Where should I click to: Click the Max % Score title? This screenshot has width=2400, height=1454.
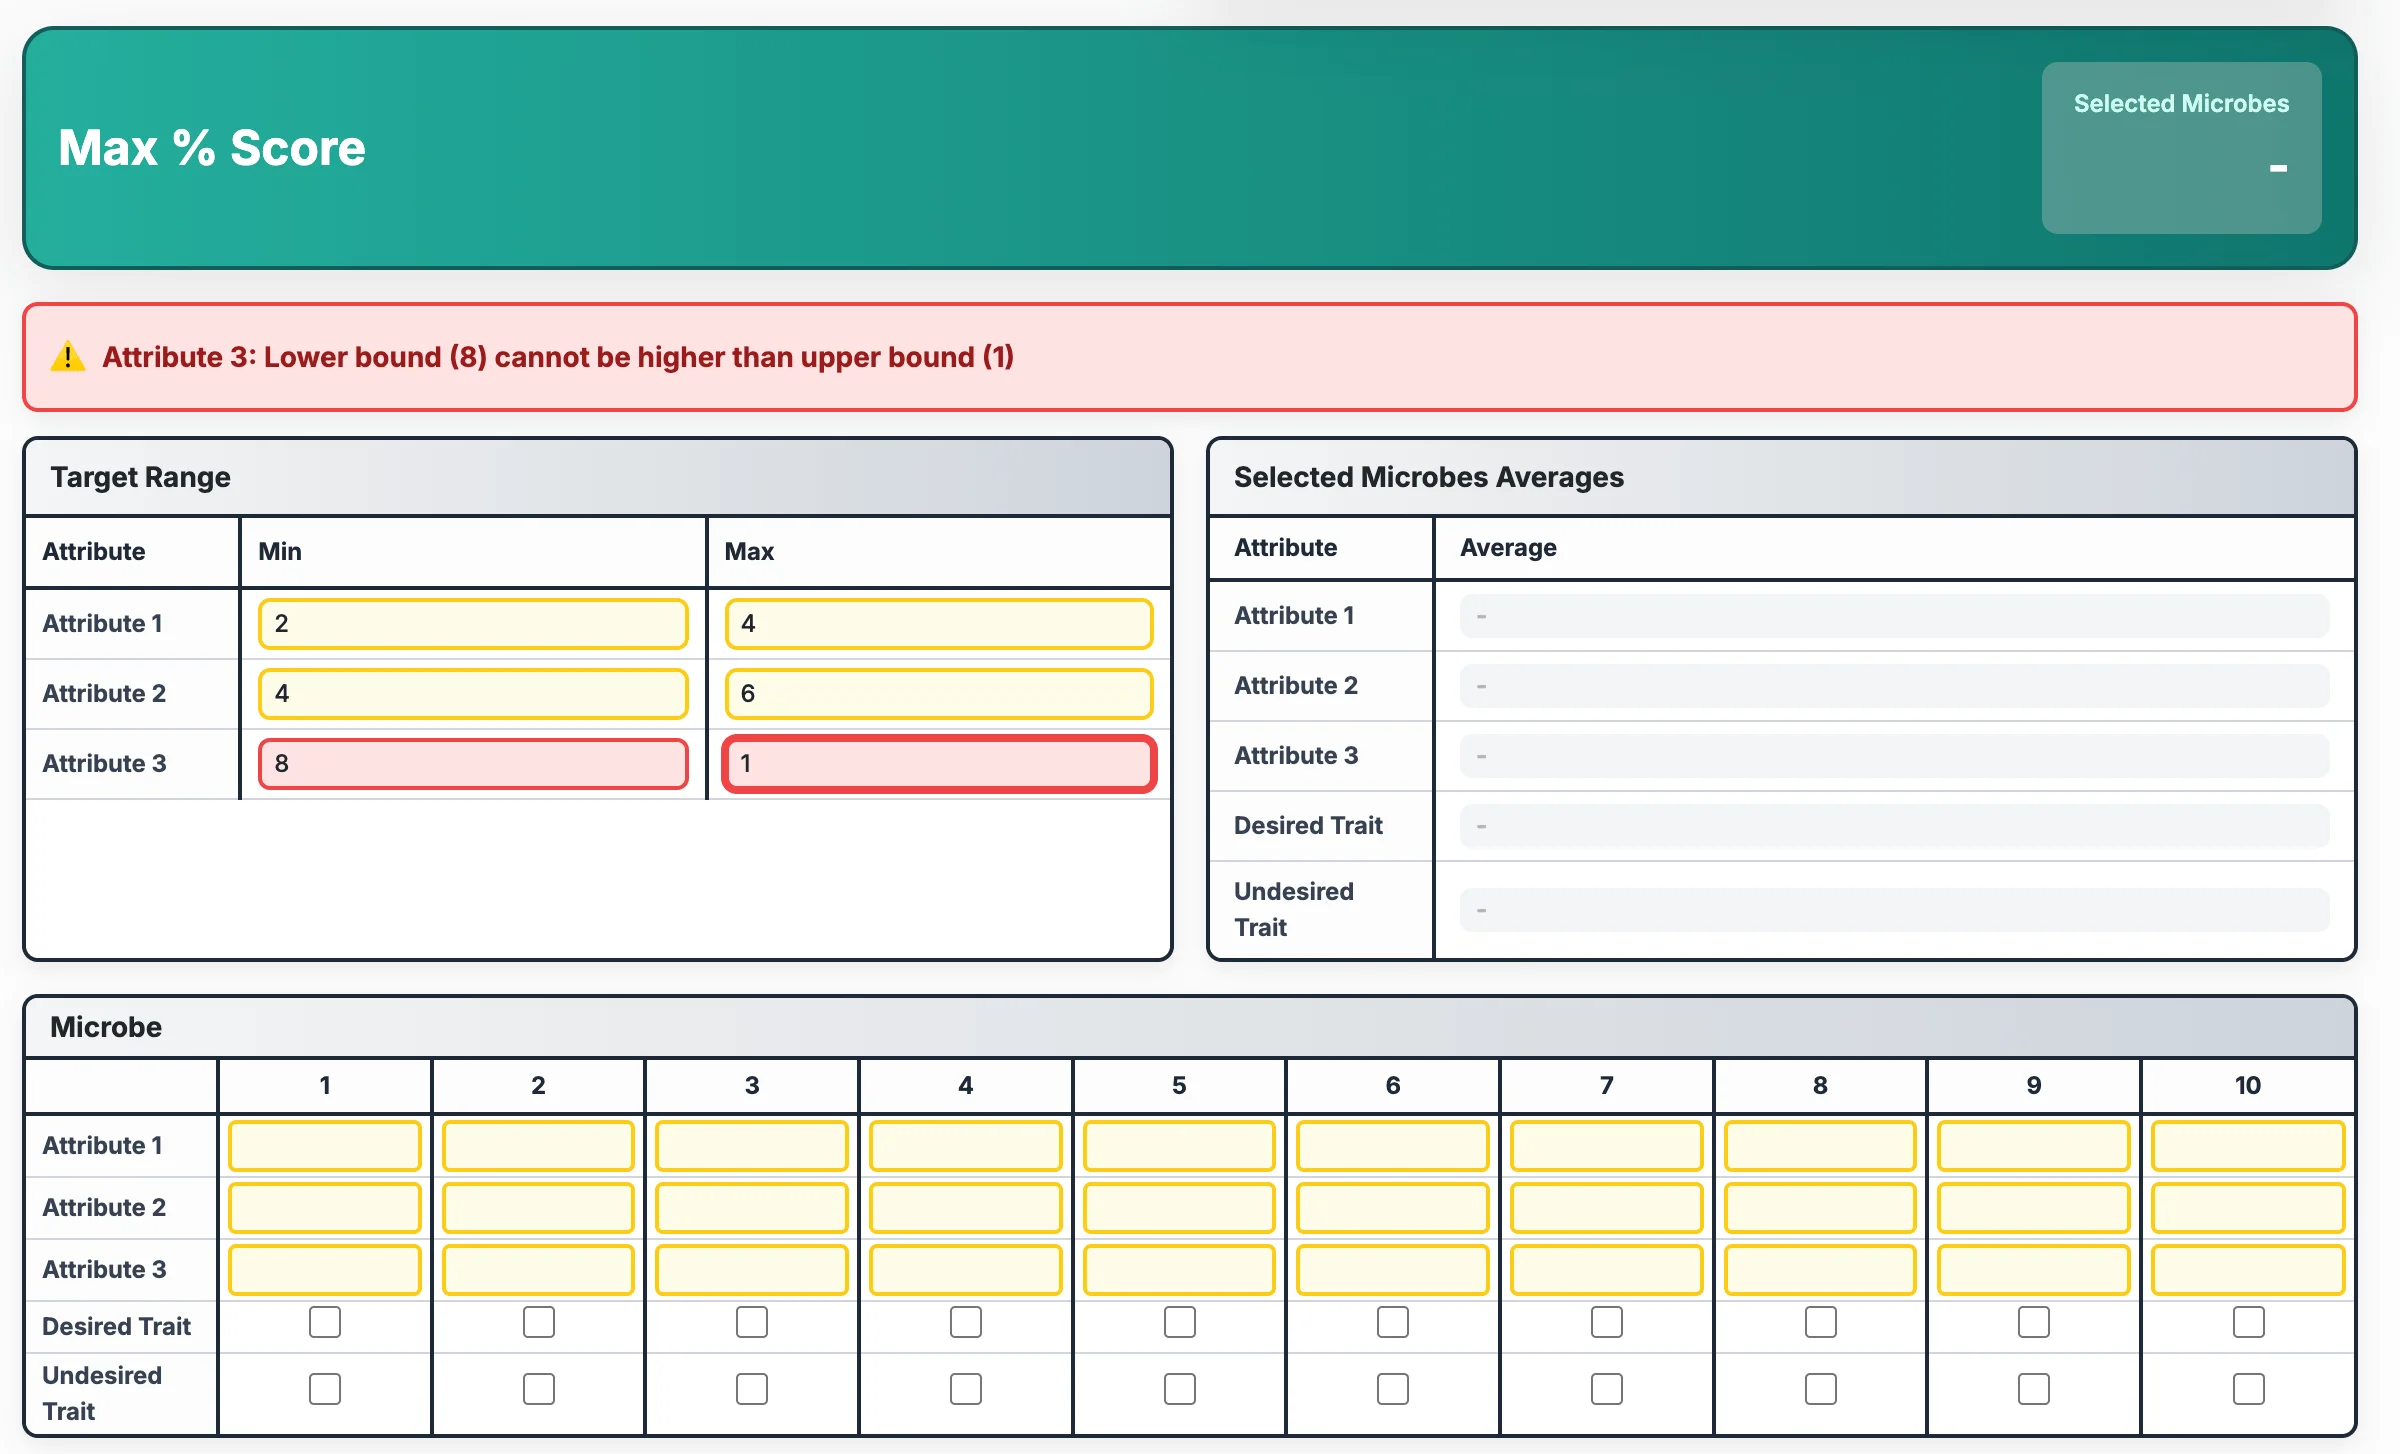tap(211, 147)
